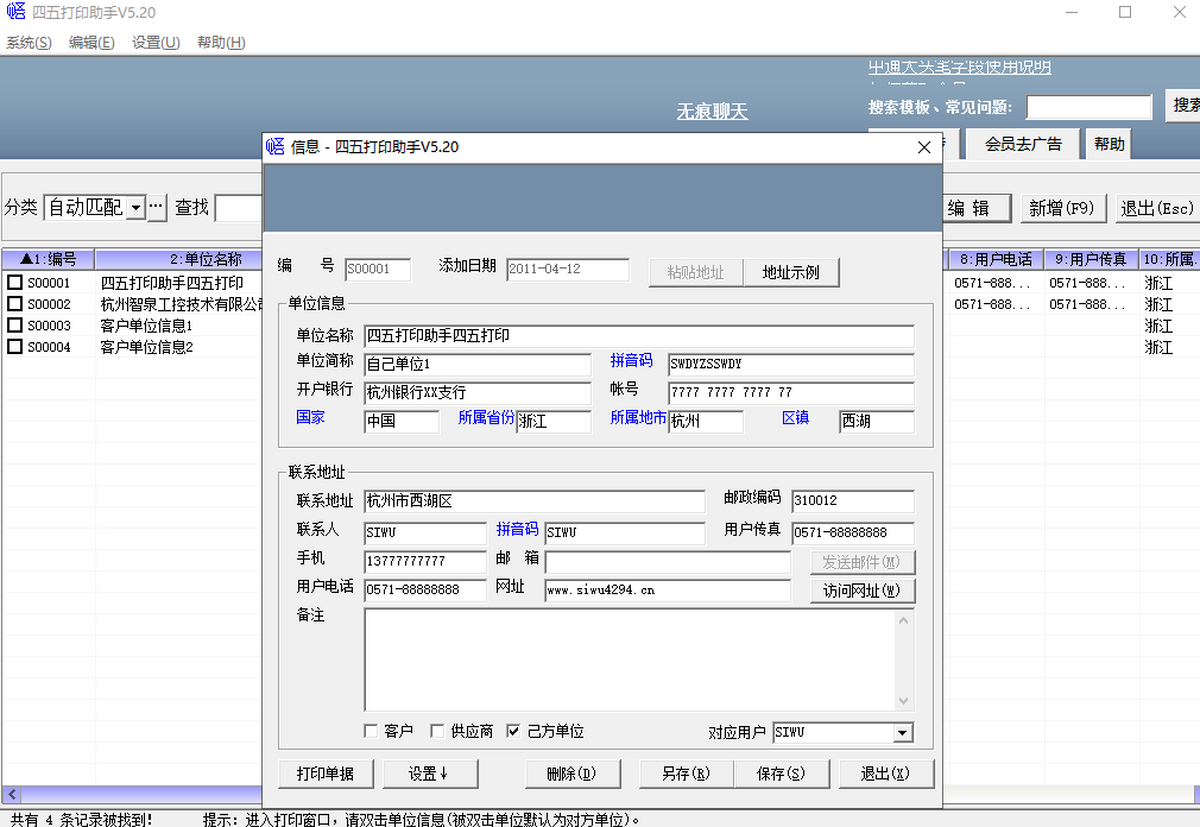The height and width of the screenshot is (827, 1200).
Task: Follow the 无痕聊天 link
Action: [712, 111]
